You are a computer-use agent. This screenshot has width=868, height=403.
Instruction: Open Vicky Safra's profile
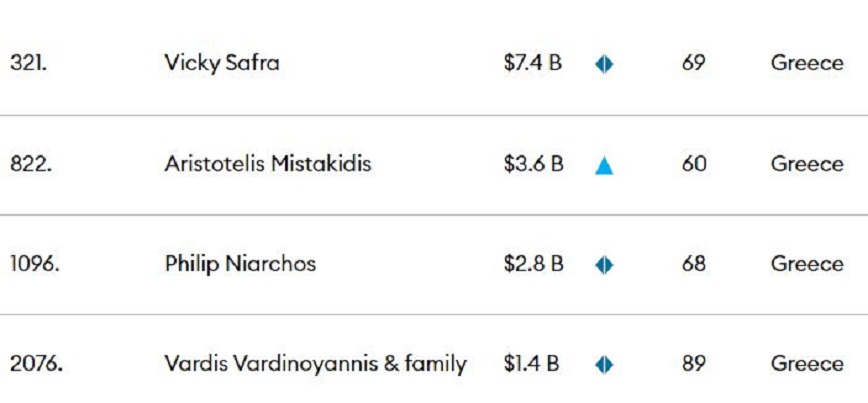click(222, 63)
